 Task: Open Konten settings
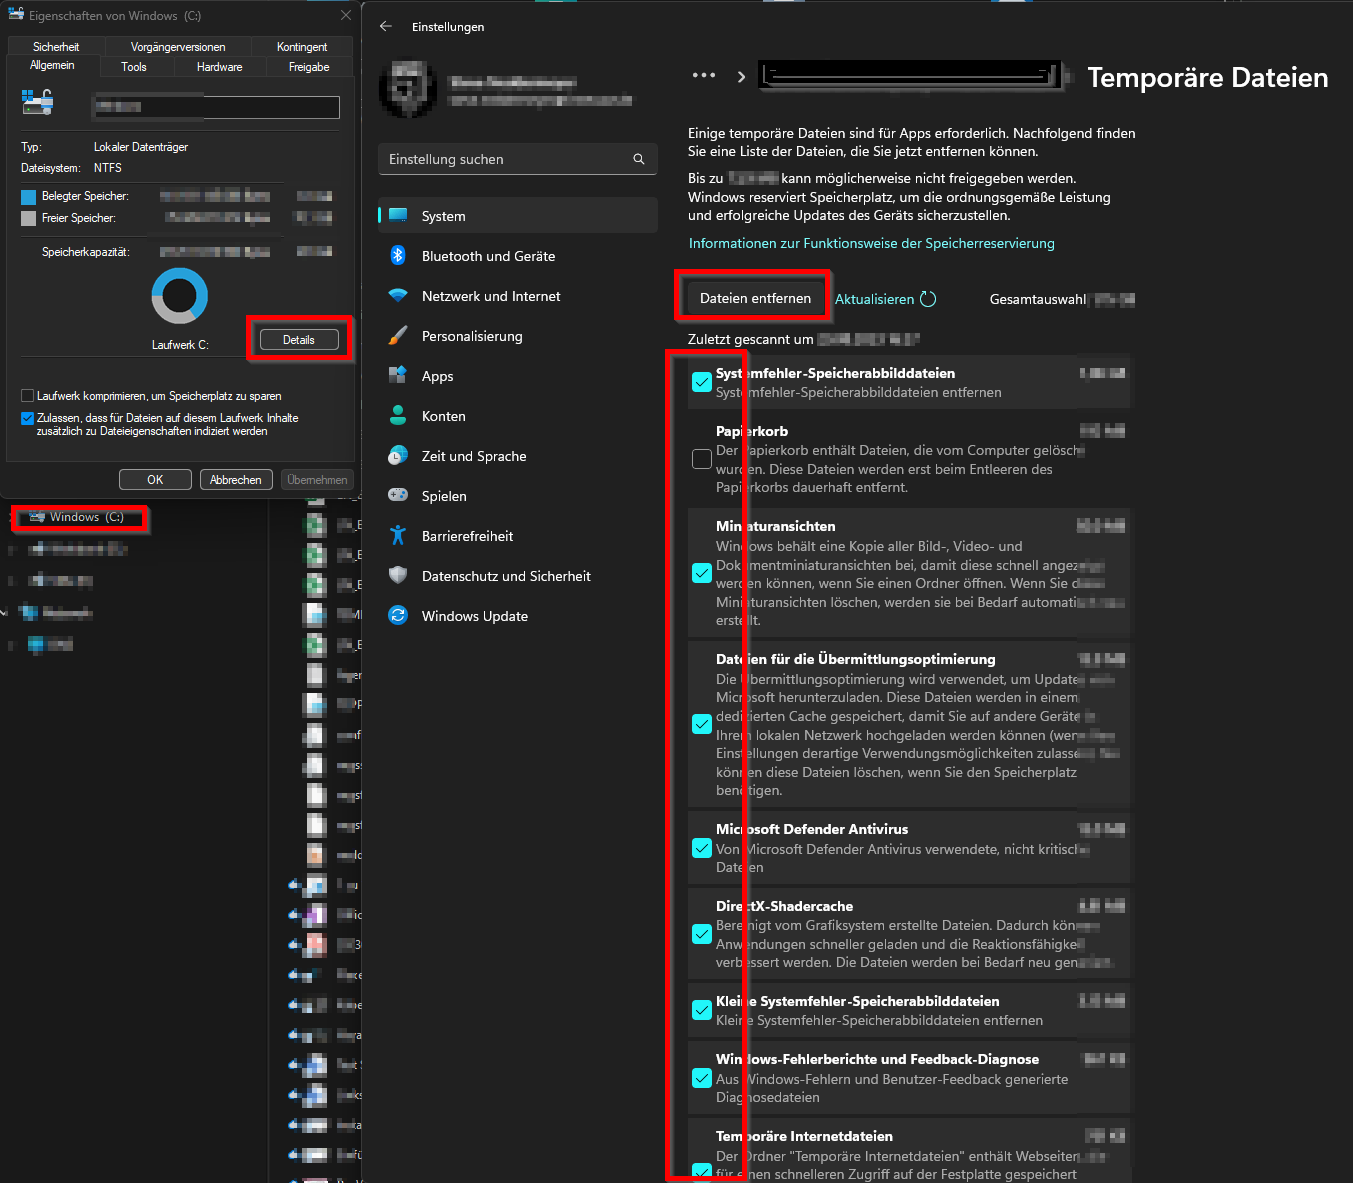[517, 416]
